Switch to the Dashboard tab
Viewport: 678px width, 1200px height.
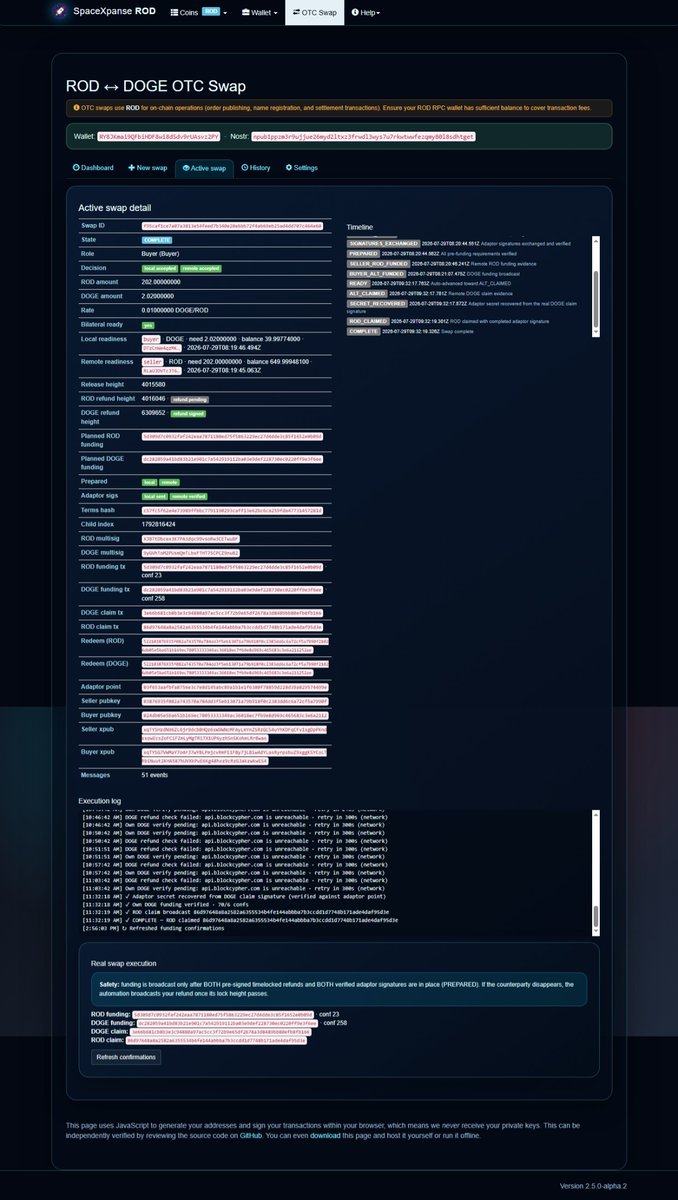point(93,168)
